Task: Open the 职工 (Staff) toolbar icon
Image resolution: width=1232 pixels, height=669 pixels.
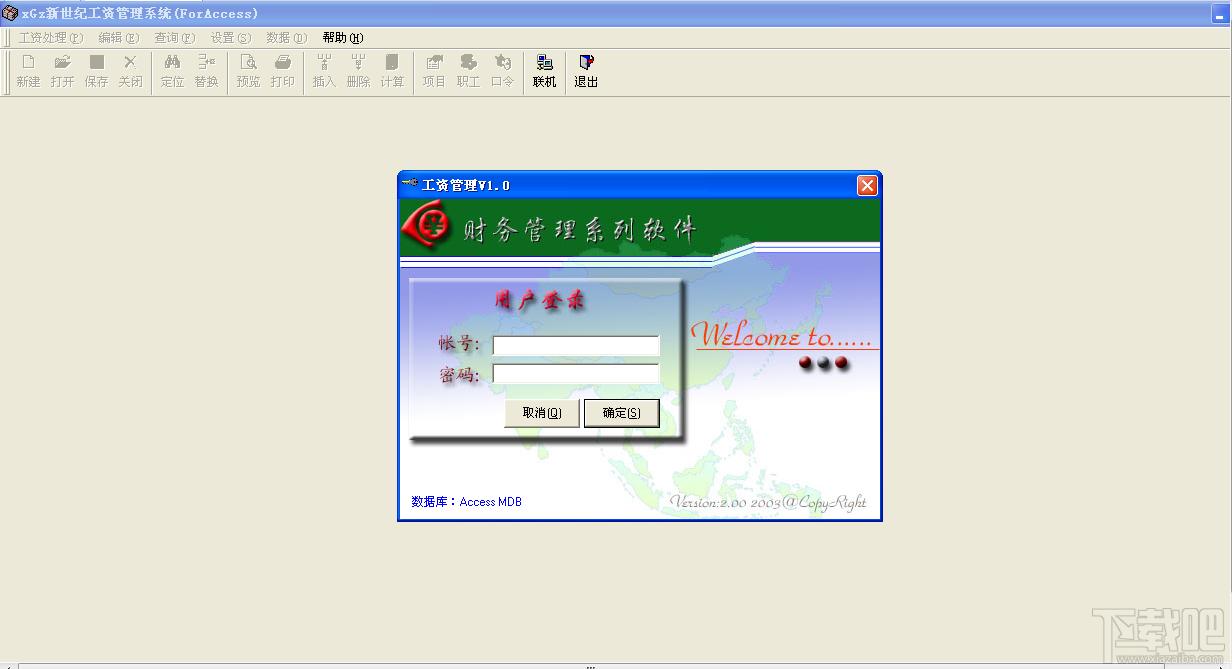Action: pyautogui.click(x=468, y=71)
